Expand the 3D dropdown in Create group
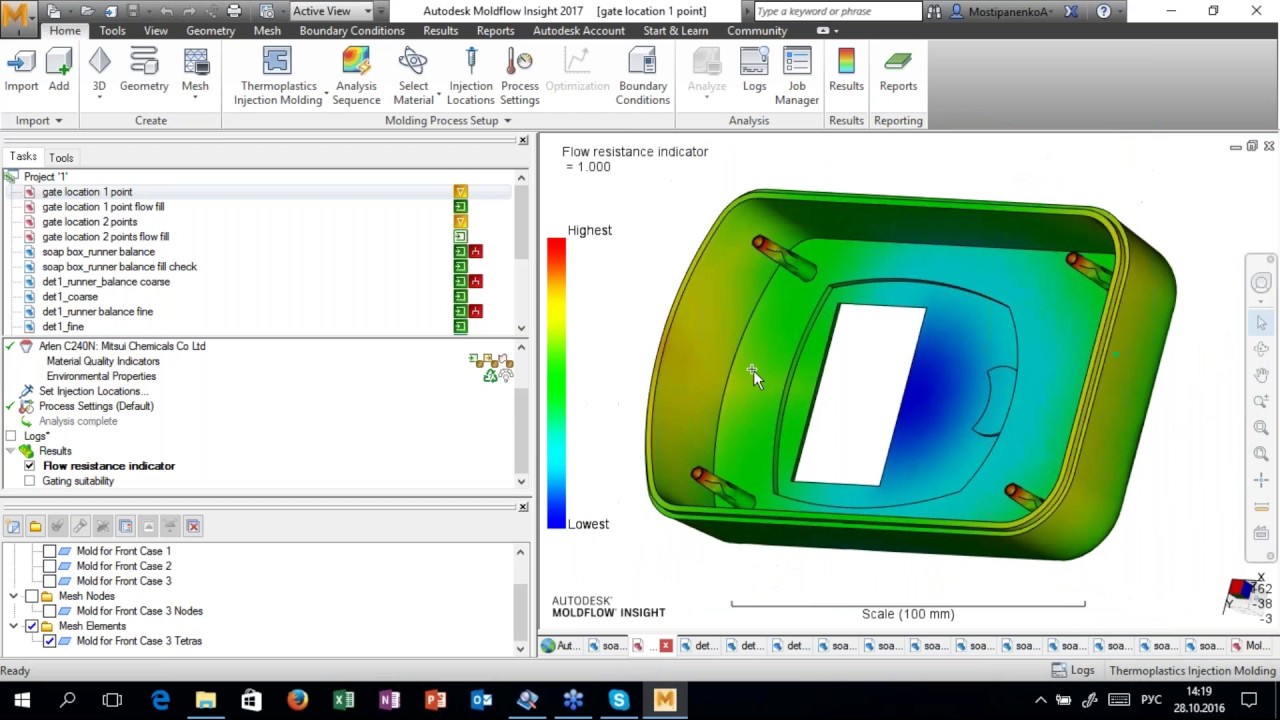Image resolution: width=1280 pixels, height=720 pixels. [x=99, y=98]
